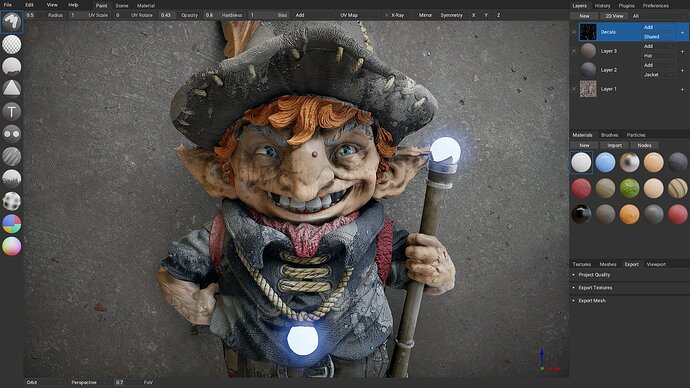Select the Bake tool soccer-ball icon

11,201
